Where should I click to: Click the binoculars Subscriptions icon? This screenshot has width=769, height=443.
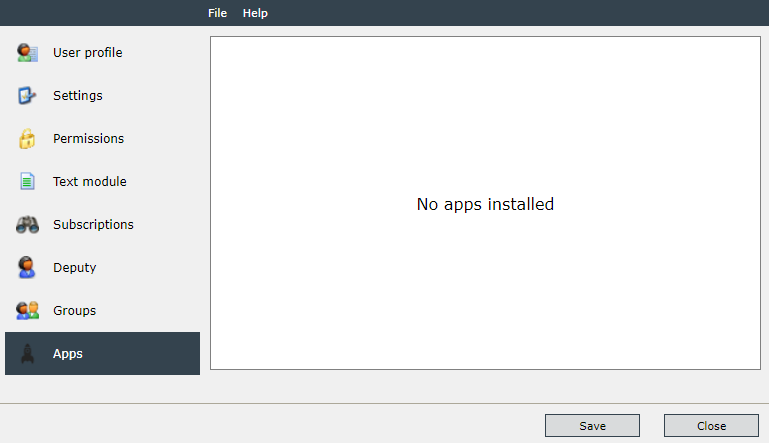(27, 224)
